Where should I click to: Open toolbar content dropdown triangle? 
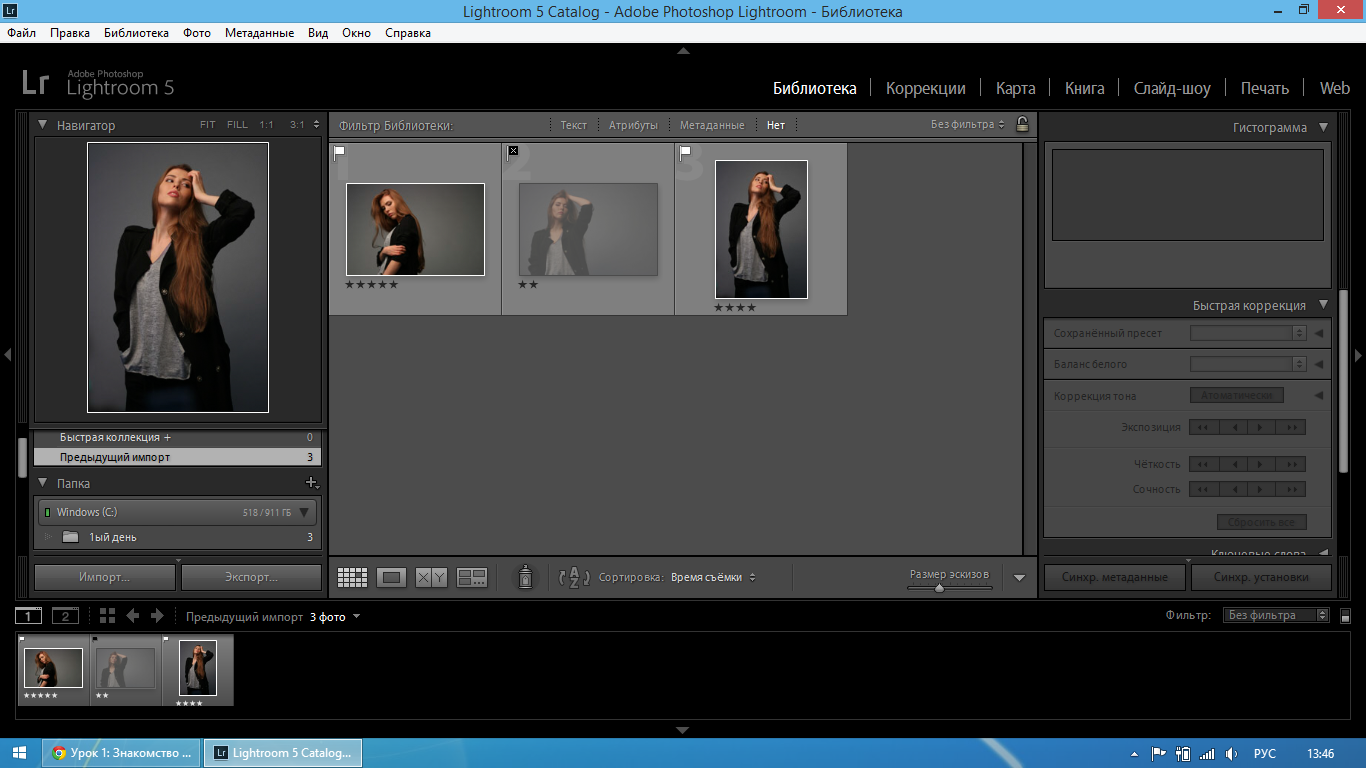tap(1019, 577)
